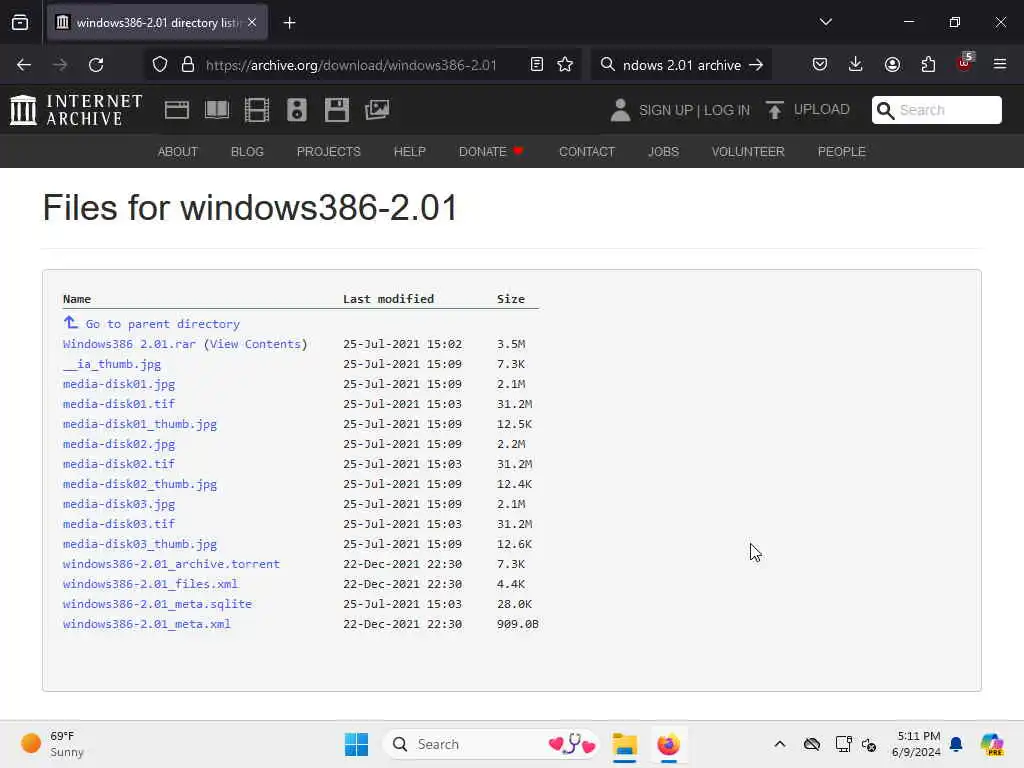
Task: Show hidden system tray icons chevron
Action: click(x=780, y=744)
